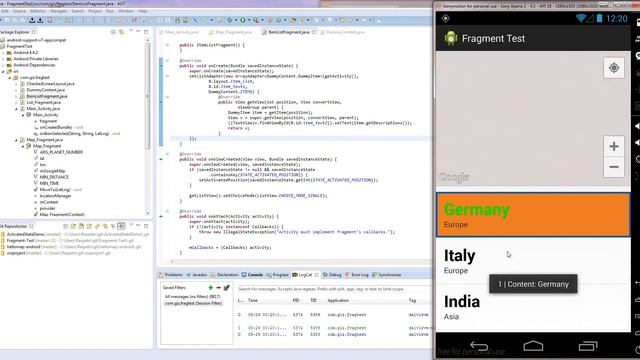Toggle Link with Editor in Package Explorer
Image resolution: width=640 pixels, height=360 pixels.
(x=121, y=32)
